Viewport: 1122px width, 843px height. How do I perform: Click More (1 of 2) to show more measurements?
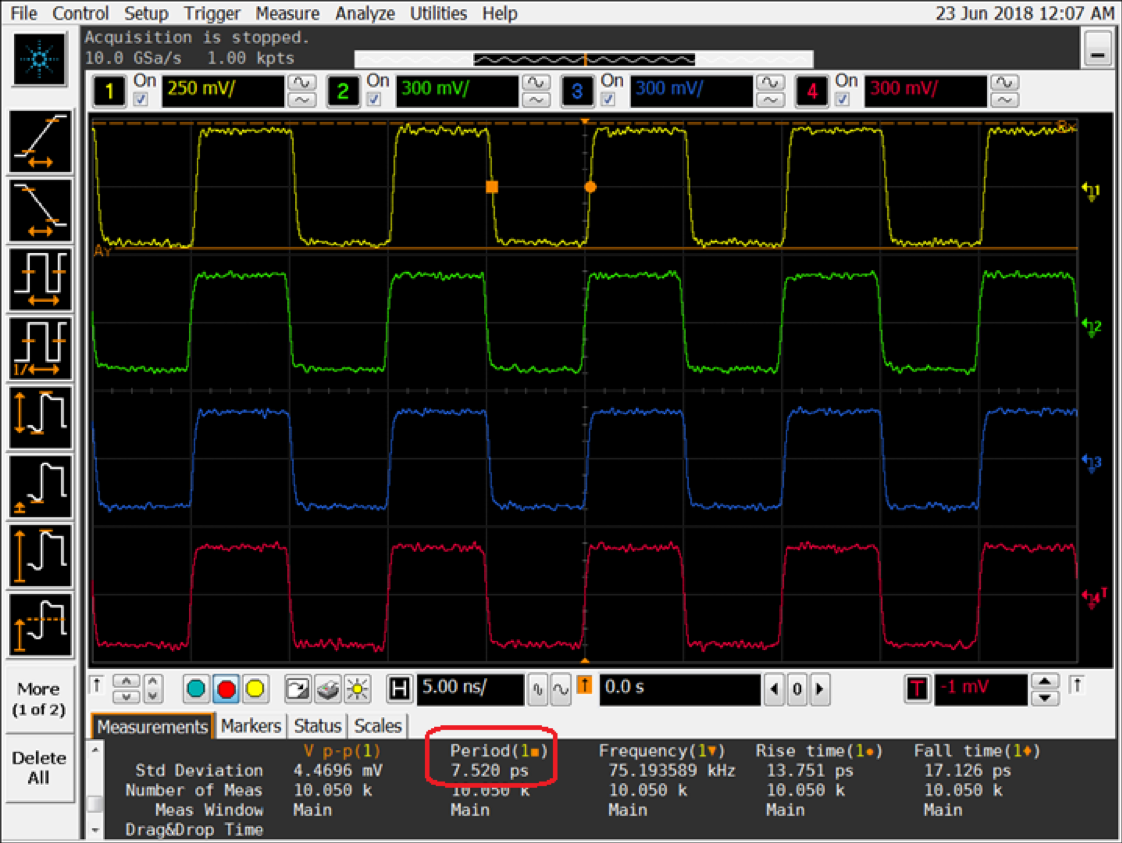pos(38,699)
